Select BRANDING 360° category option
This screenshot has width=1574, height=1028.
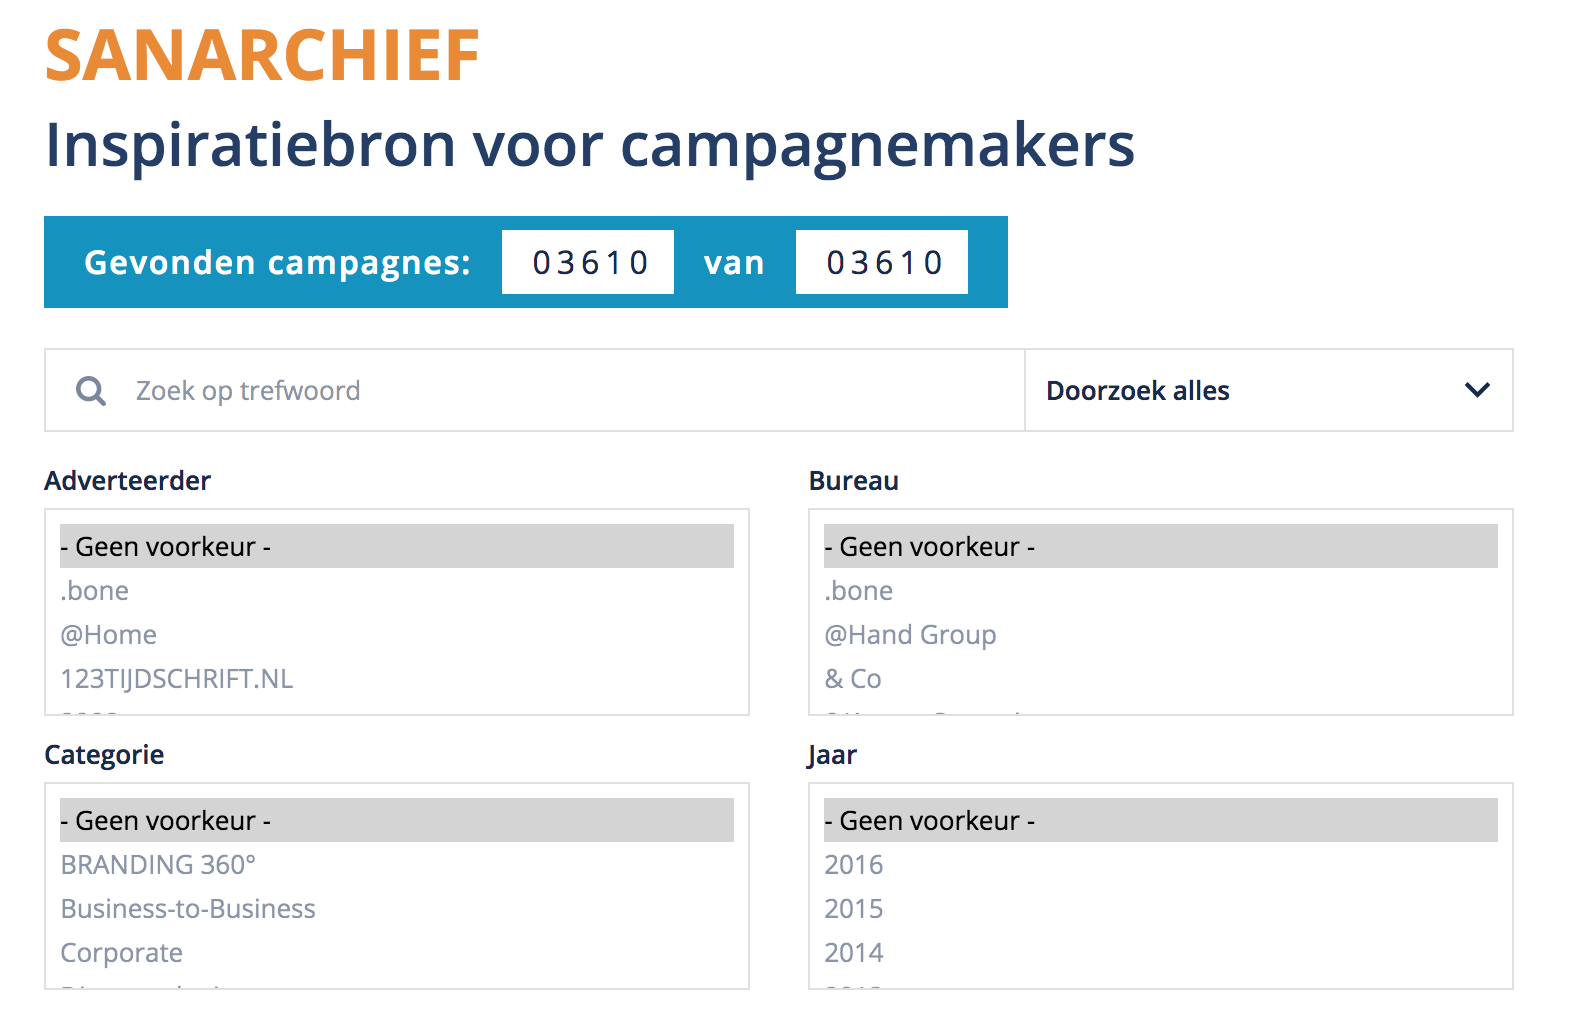pyautogui.click(x=158, y=865)
